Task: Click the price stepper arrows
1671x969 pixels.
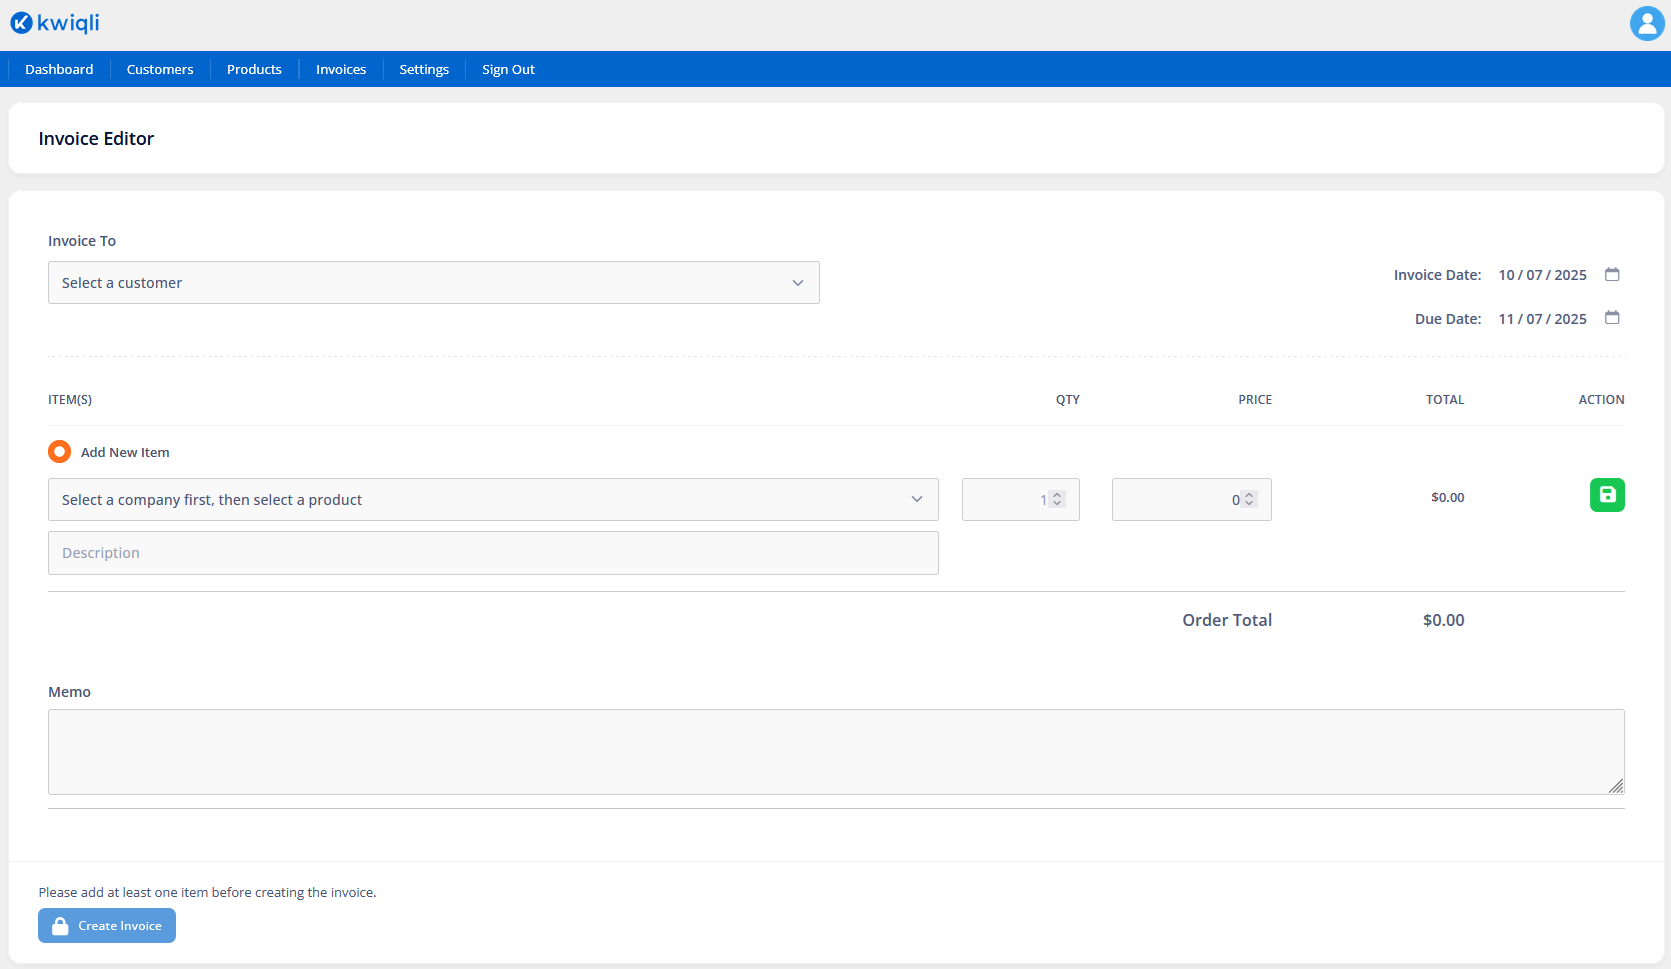Action: pos(1249,499)
